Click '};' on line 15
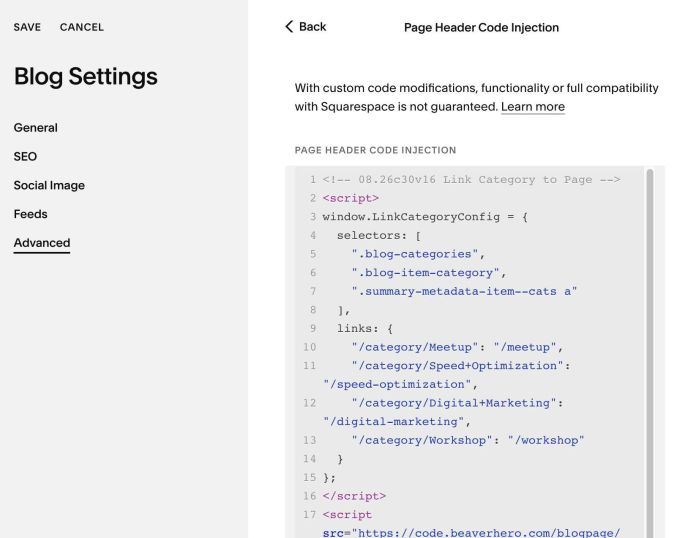700x538 pixels. [x=329, y=478]
